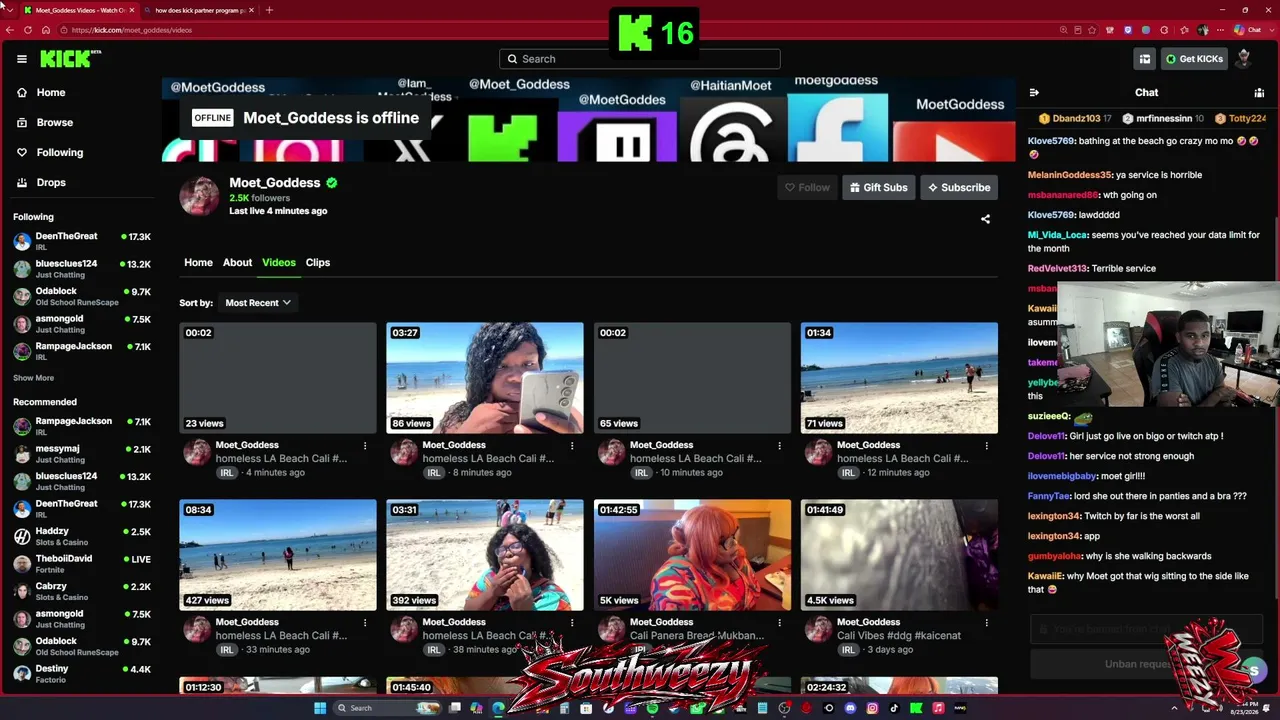The image size is (1280, 720).
Task: Subscribe to Moet_Goddess
Action: tap(959, 188)
